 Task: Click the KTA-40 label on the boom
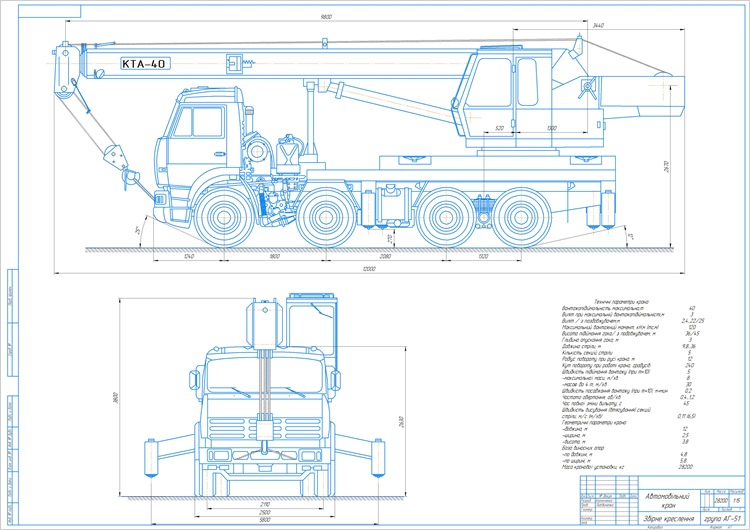point(145,63)
